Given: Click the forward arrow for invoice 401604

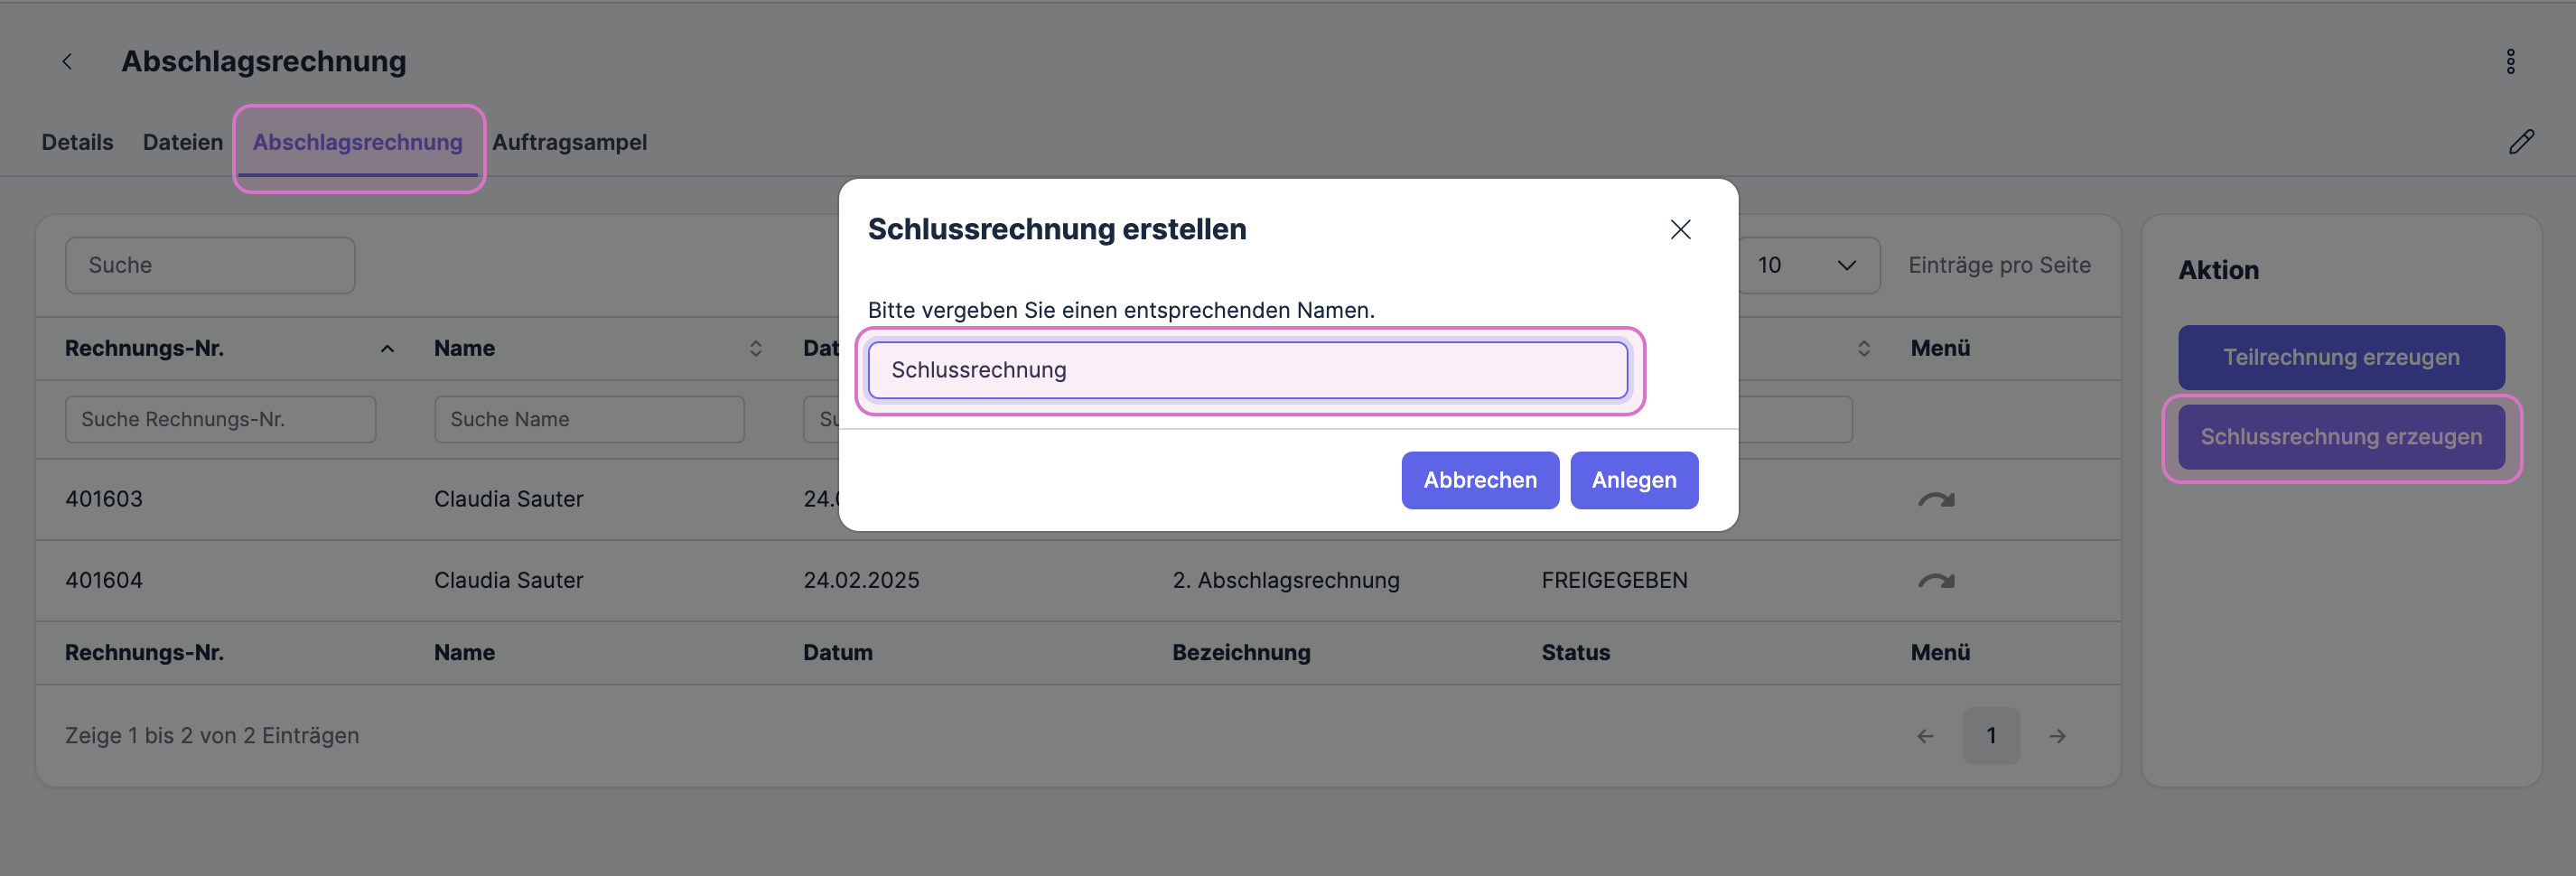Looking at the screenshot, I should point(1936,580).
